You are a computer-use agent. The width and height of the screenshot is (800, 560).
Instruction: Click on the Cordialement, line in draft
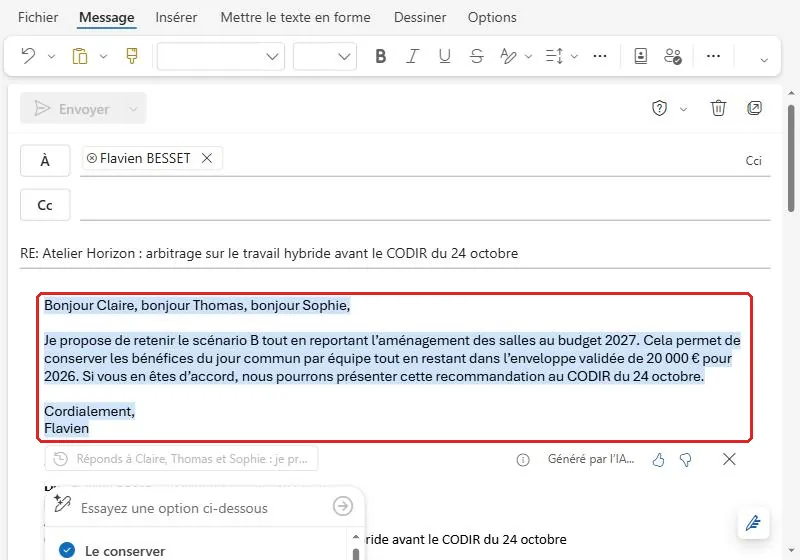(x=89, y=411)
